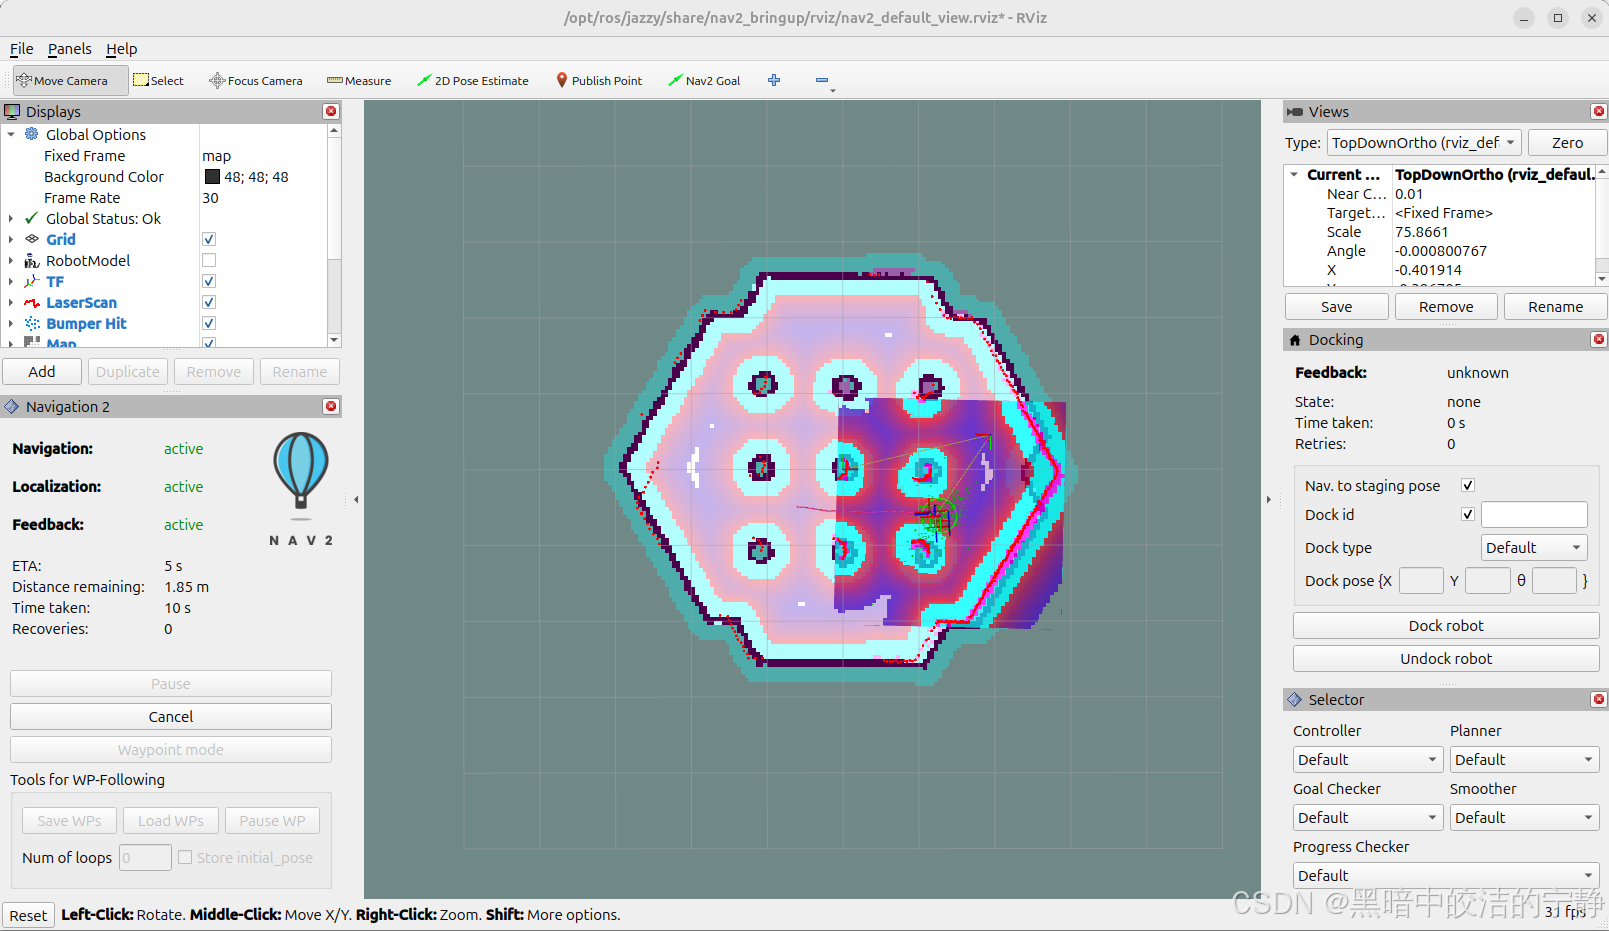Click the LaserScan display icon
Viewport: 1609px width, 931px height.
pos(32,302)
